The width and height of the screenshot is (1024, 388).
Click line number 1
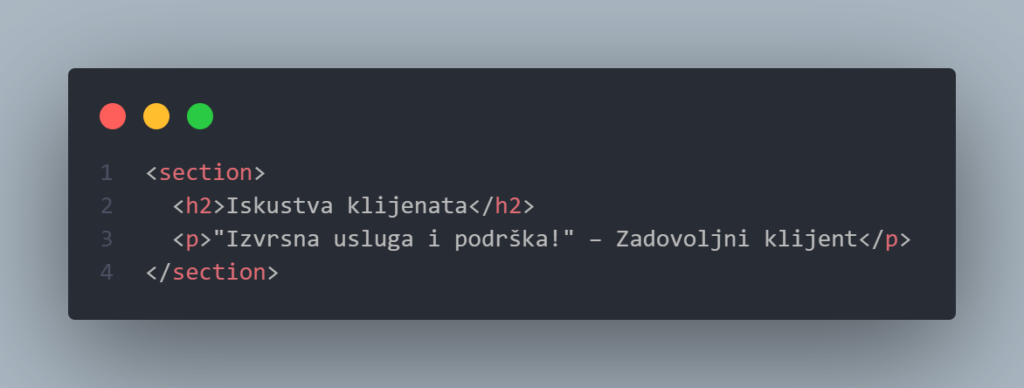pos(106,173)
